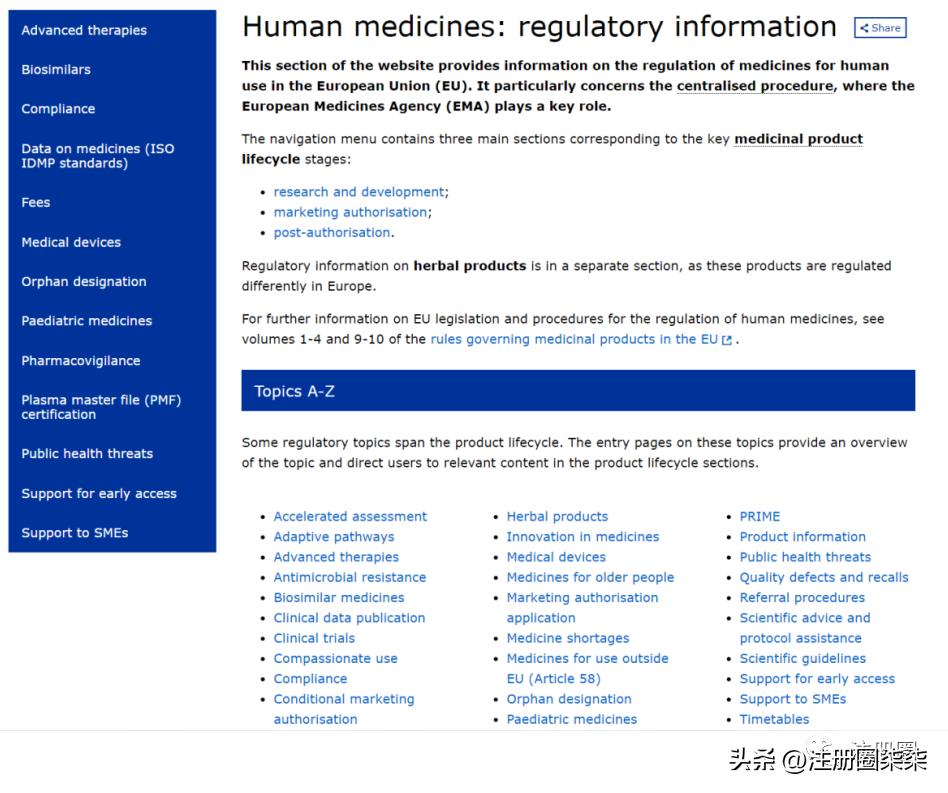This screenshot has height=793, width=948.
Task: Open the 'research and development' lifecycle link
Action: coord(358,191)
